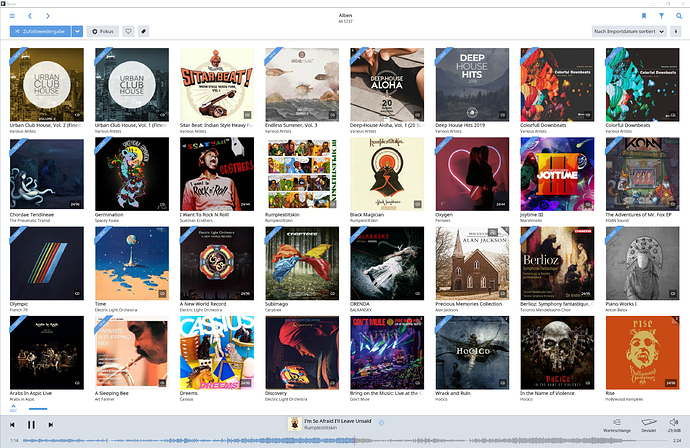Open the Deep House Hits 2019 album

click(x=472, y=85)
